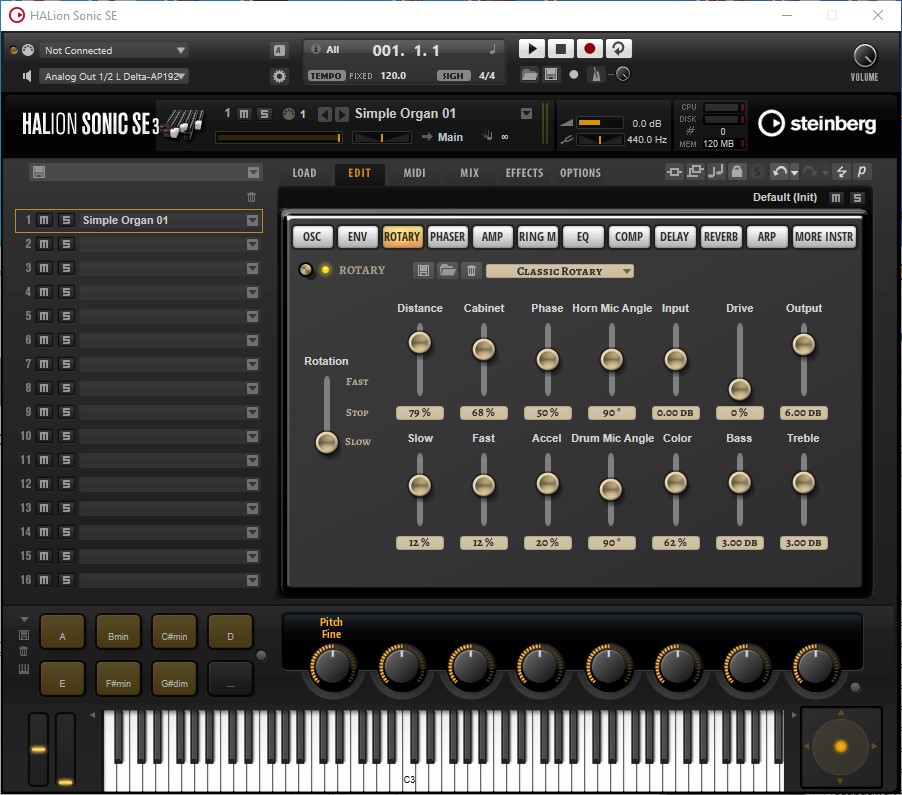Image resolution: width=902 pixels, height=795 pixels.
Task: Open the undo history dropdown arrow
Action: pos(794,173)
